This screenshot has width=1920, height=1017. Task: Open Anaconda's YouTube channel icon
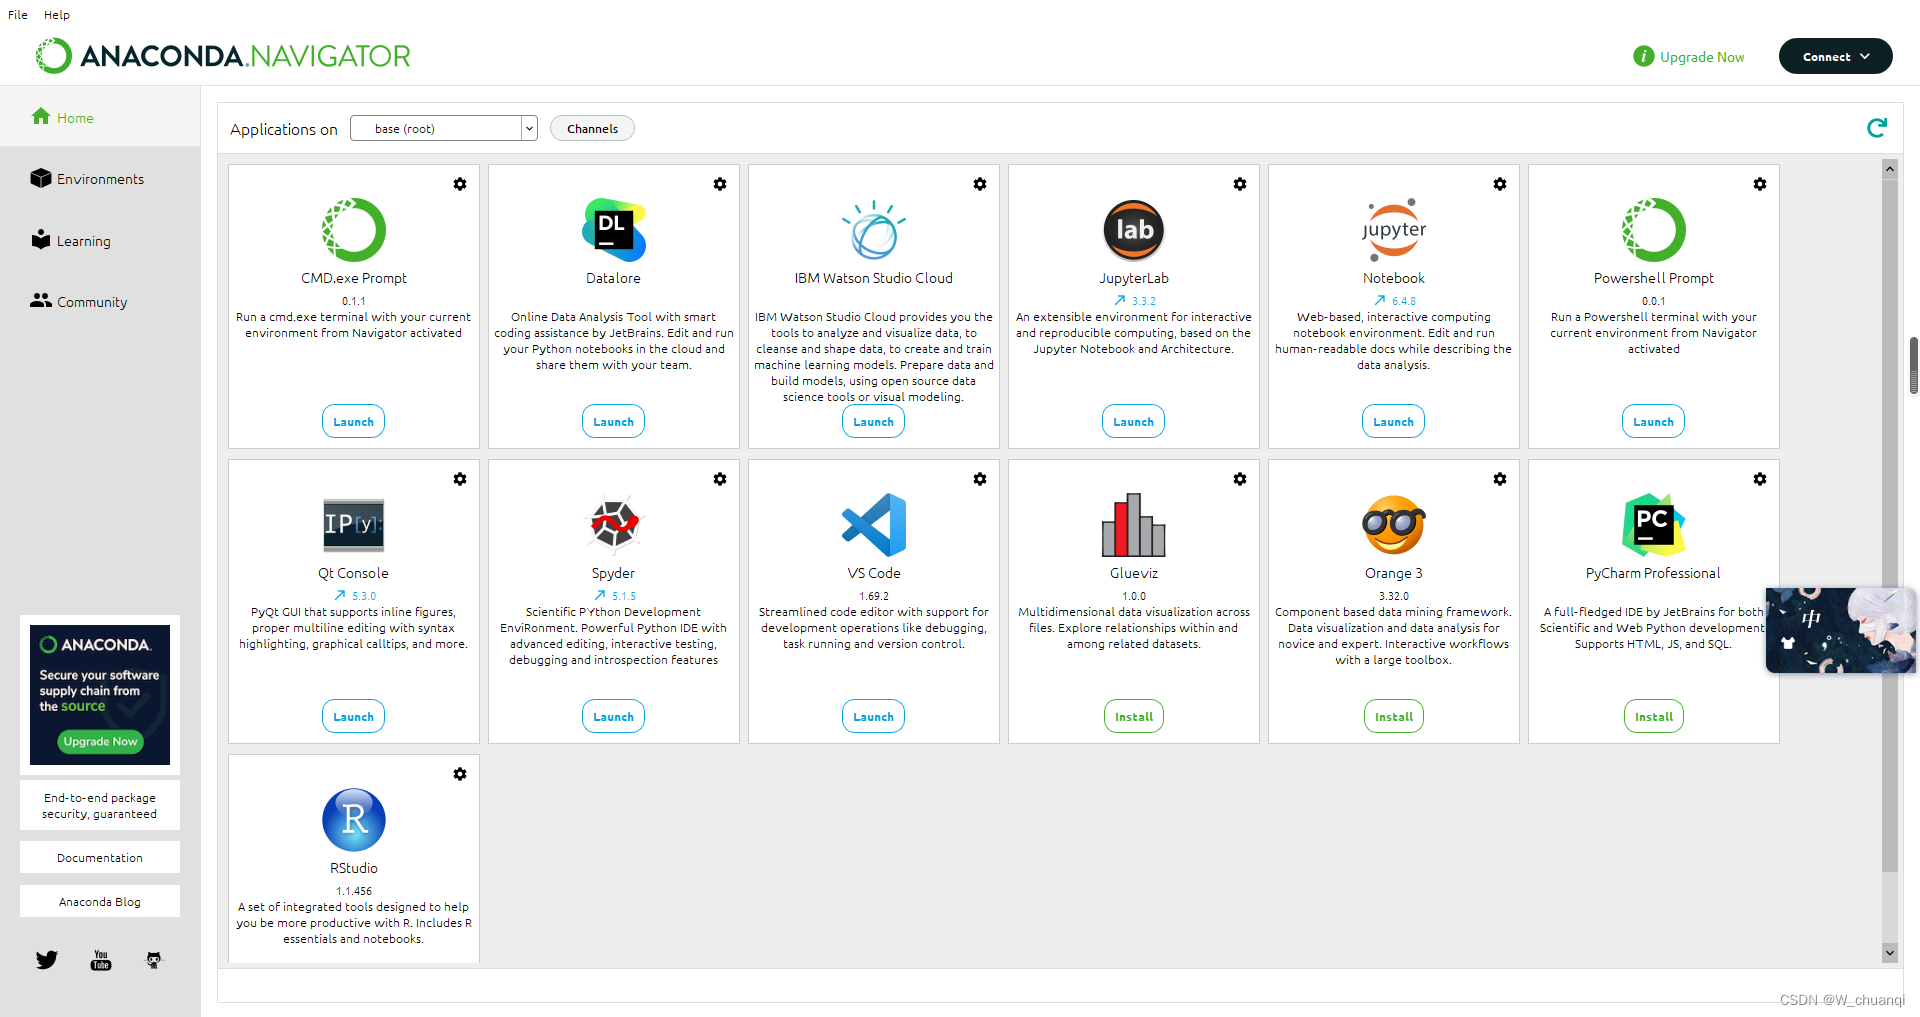click(101, 960)
